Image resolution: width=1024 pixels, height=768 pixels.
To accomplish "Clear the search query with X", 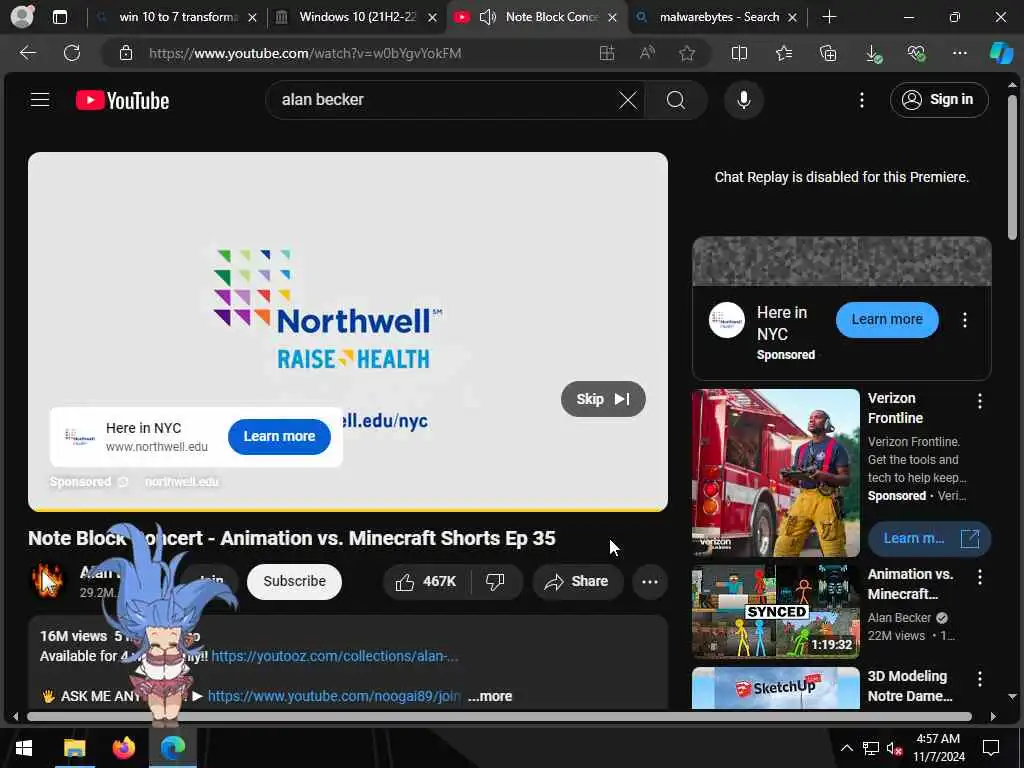I will click(628, 100).
